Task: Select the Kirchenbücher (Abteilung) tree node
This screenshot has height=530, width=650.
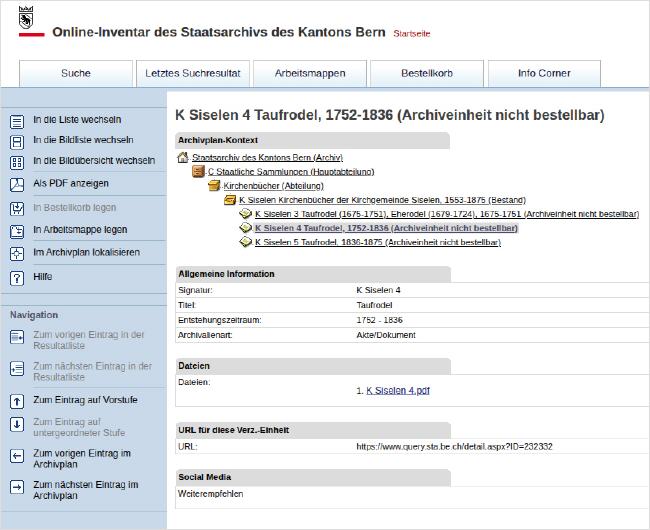Action: point(274,186)
